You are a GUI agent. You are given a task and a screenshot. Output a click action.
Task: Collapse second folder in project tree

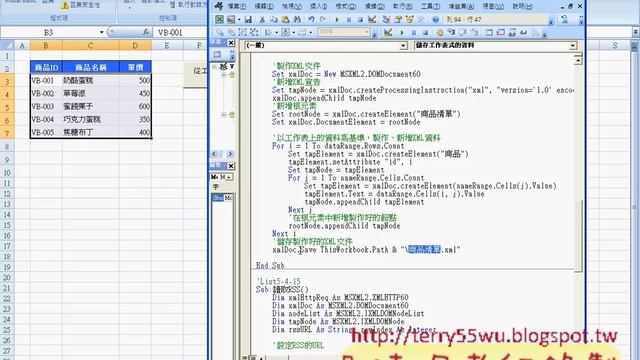coord(224,115)
